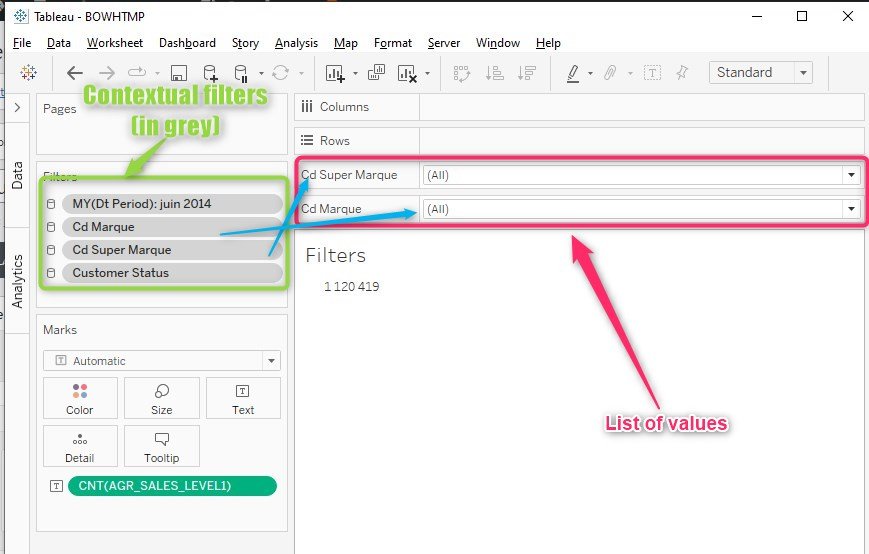This screenshot has width=869, height=554.
Task: Open the Text marks card
Action: click(x=243, y=398)
